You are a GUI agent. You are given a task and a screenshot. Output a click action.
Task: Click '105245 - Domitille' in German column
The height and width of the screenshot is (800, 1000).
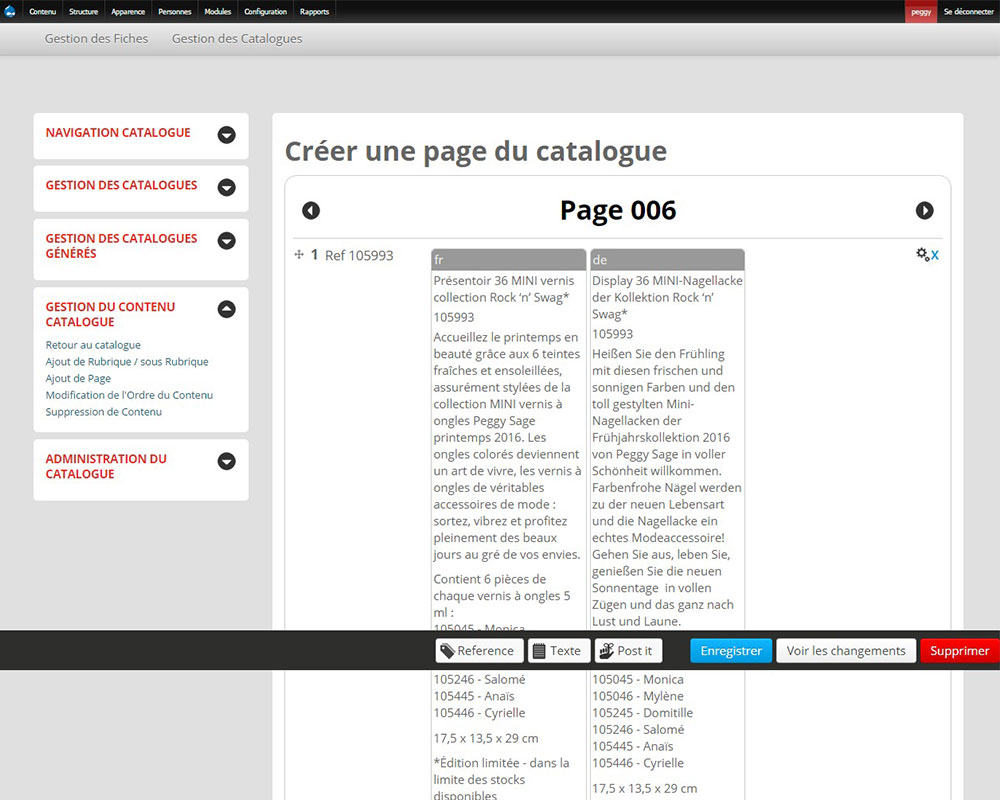(642, 713)
